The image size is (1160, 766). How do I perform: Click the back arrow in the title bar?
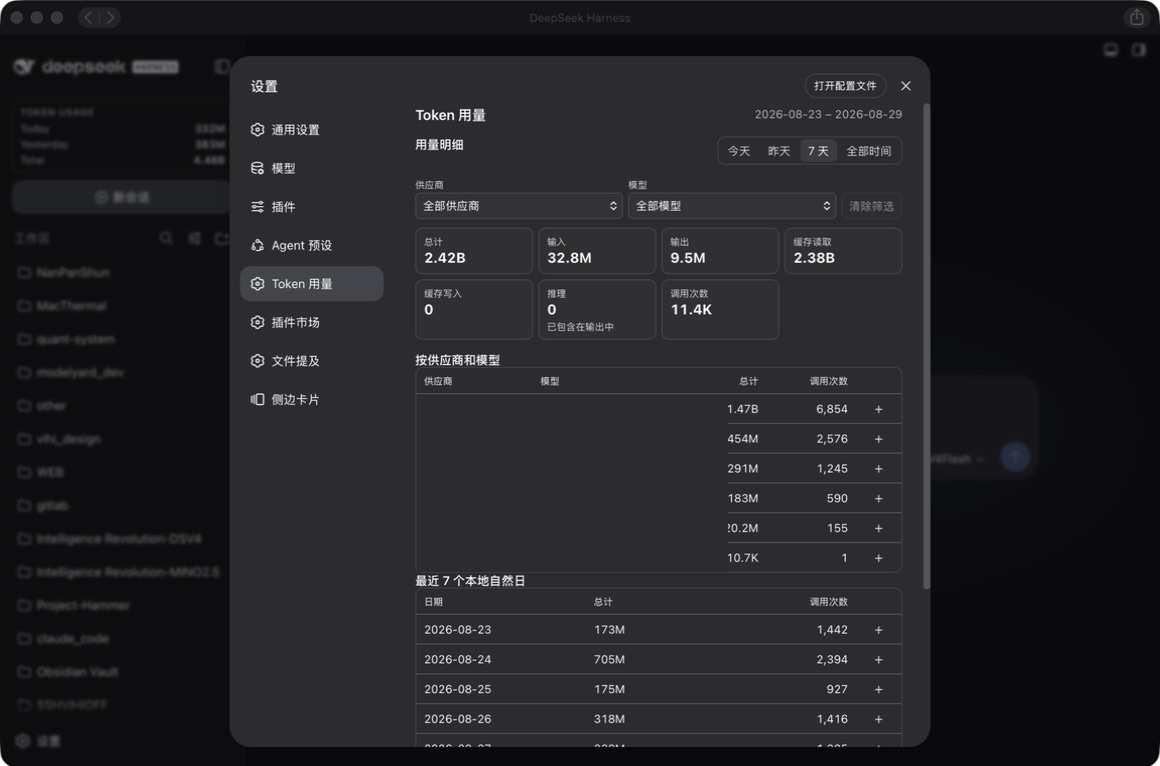pyautogui.click(x=89, y=17)
